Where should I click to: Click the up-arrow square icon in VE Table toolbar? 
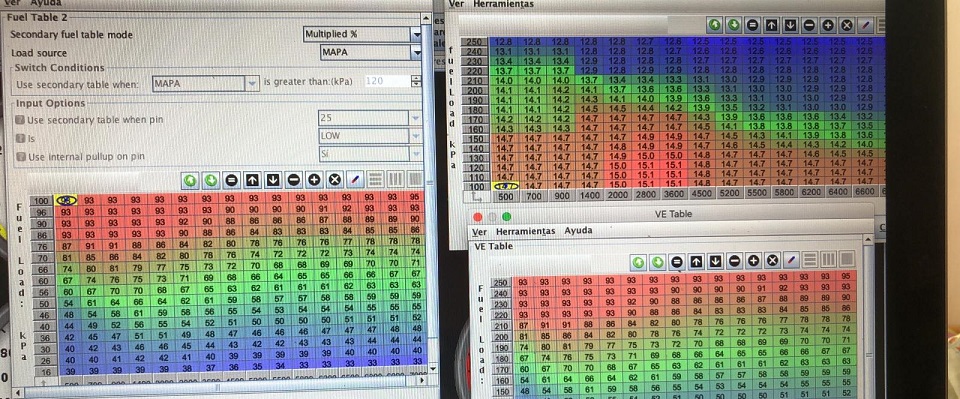click(696, 262)
